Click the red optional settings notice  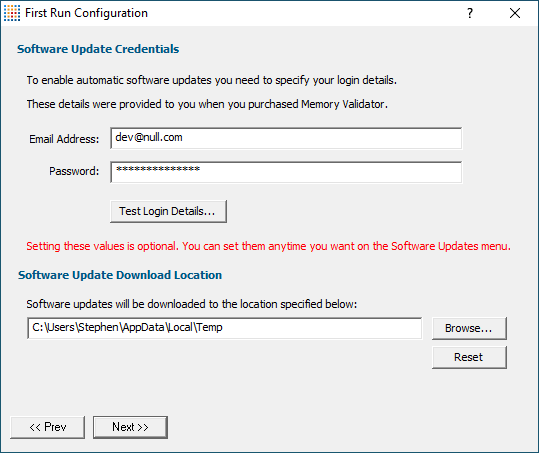[268, 246]
